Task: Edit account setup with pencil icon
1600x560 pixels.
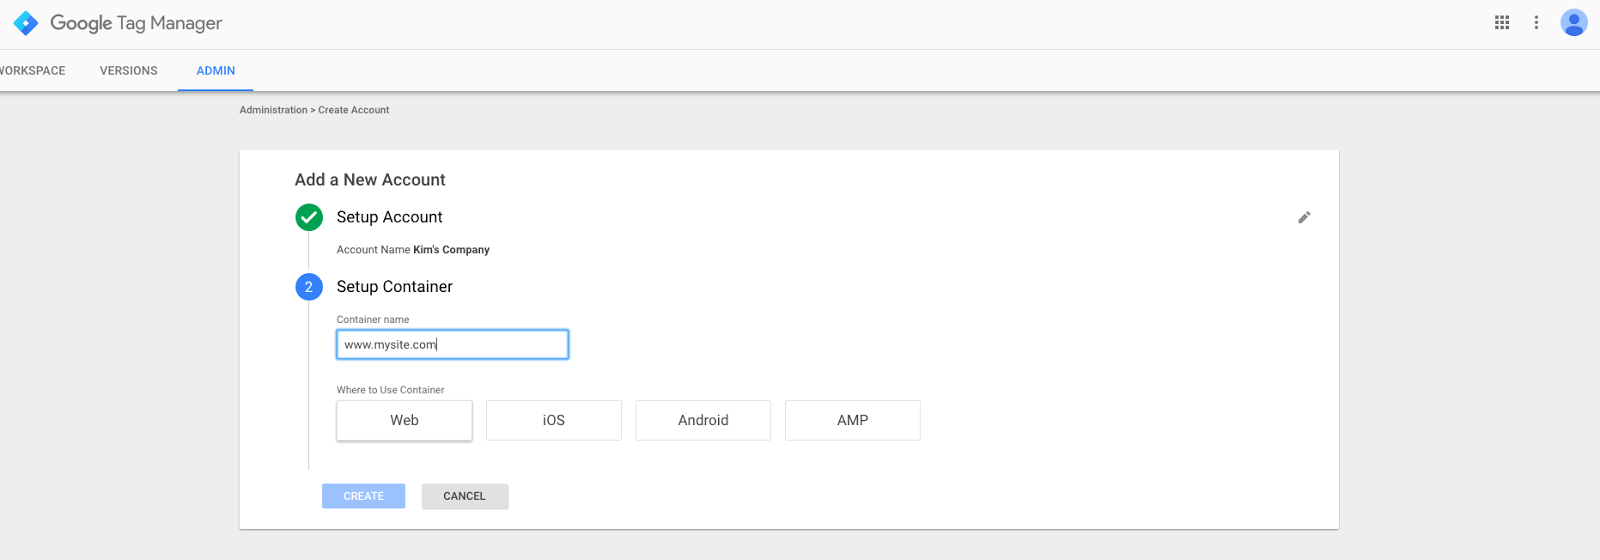Action: [x=1304, y=217]
